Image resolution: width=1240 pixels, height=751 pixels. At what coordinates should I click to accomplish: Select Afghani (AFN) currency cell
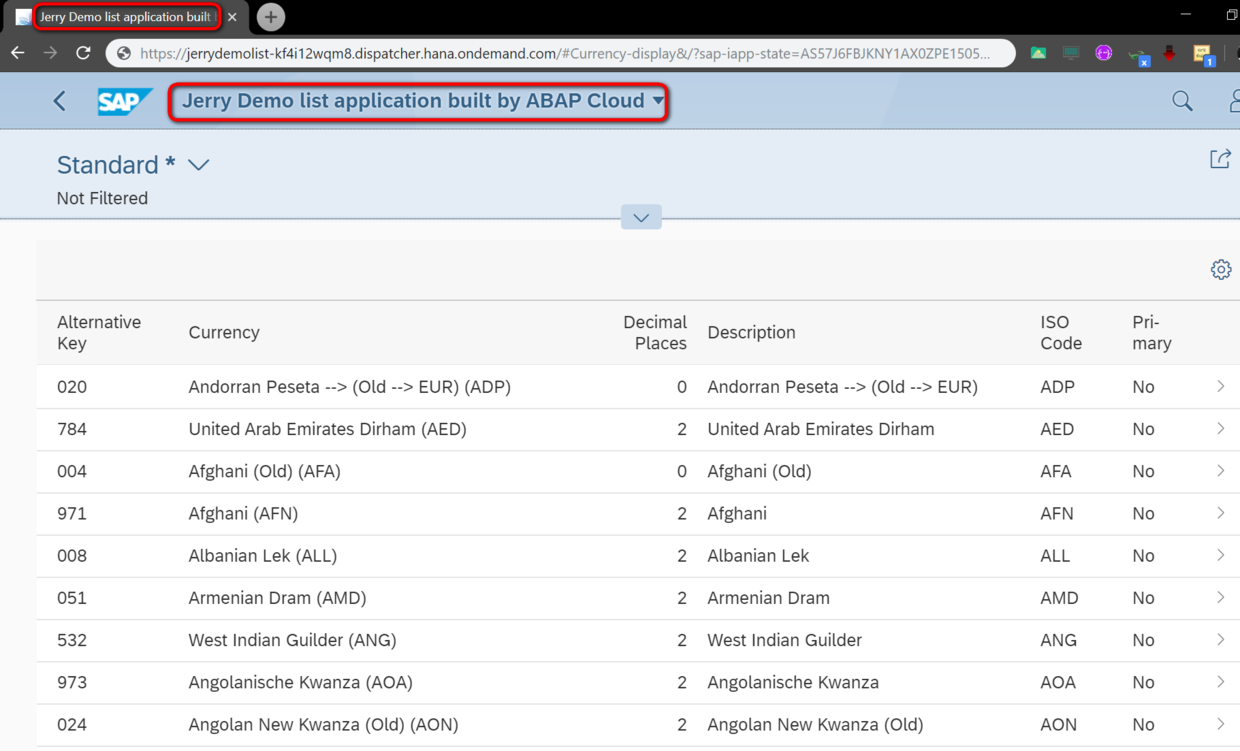point(243,514)
